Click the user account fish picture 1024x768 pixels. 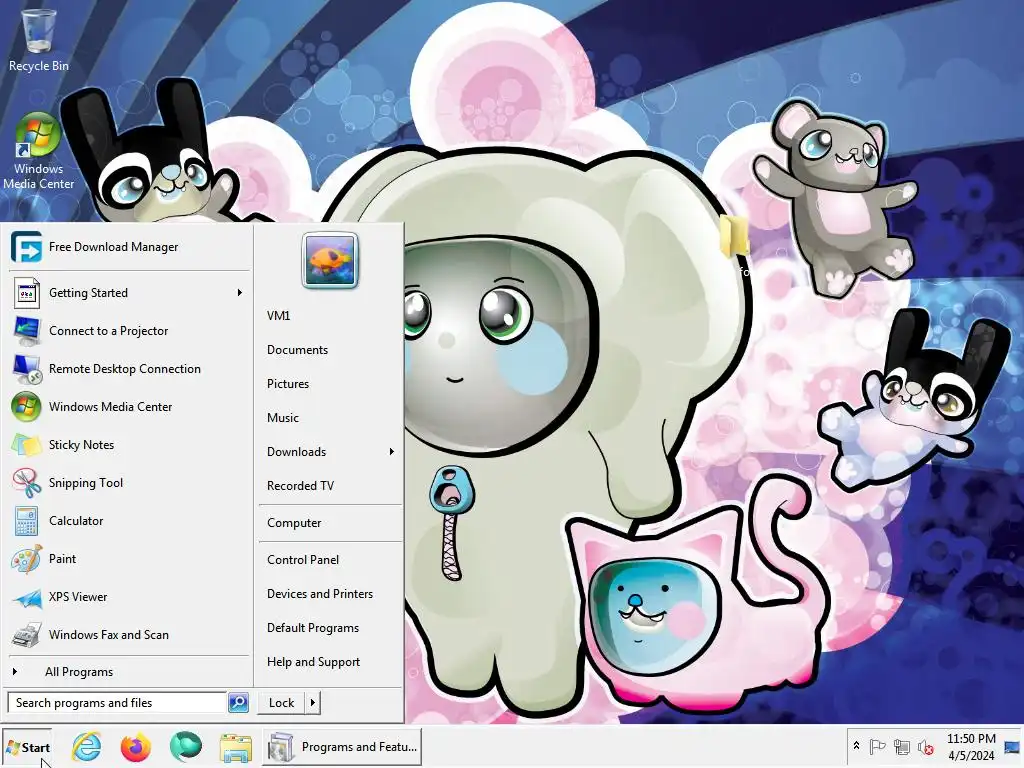tap(330, 260)
